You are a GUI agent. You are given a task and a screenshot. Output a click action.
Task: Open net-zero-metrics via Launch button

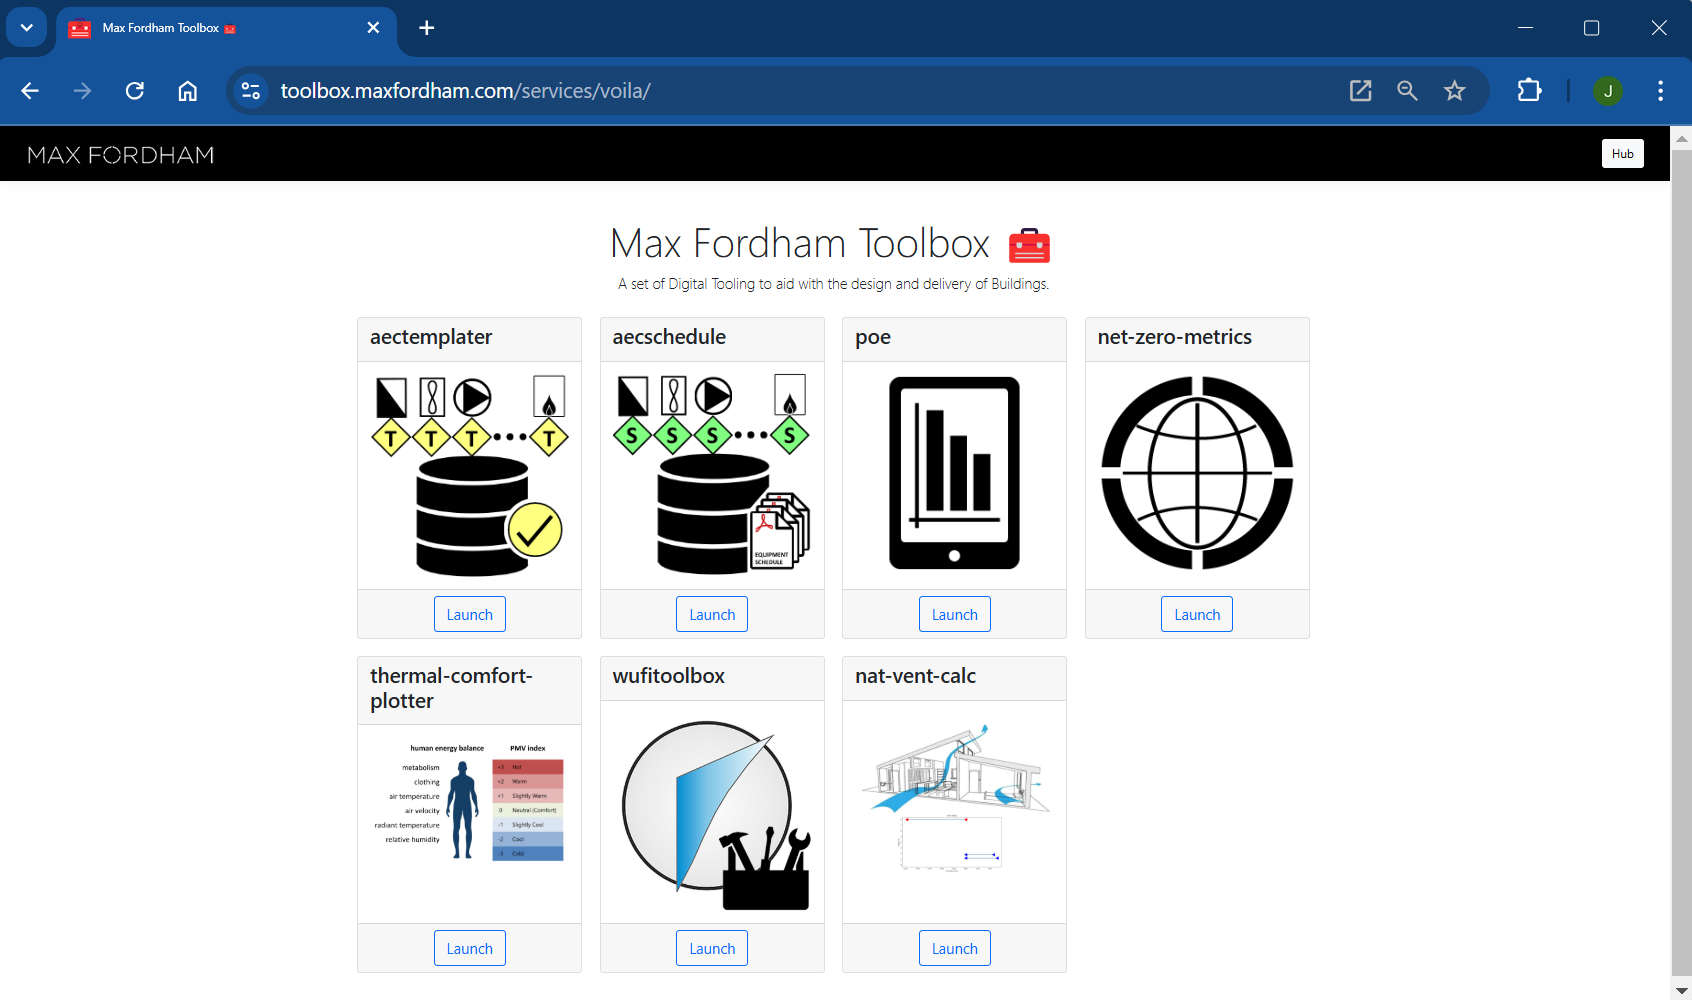pos(1197,614)
